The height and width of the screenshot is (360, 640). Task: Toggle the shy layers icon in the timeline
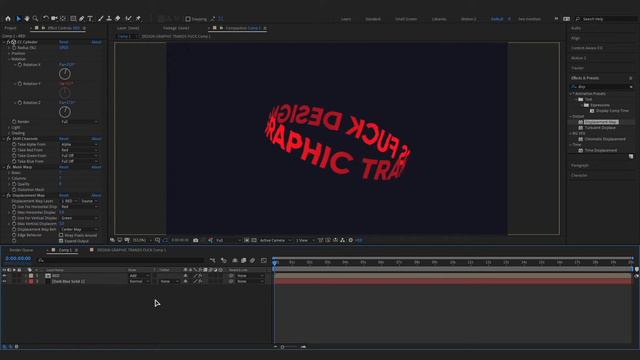tap(235, 260)
